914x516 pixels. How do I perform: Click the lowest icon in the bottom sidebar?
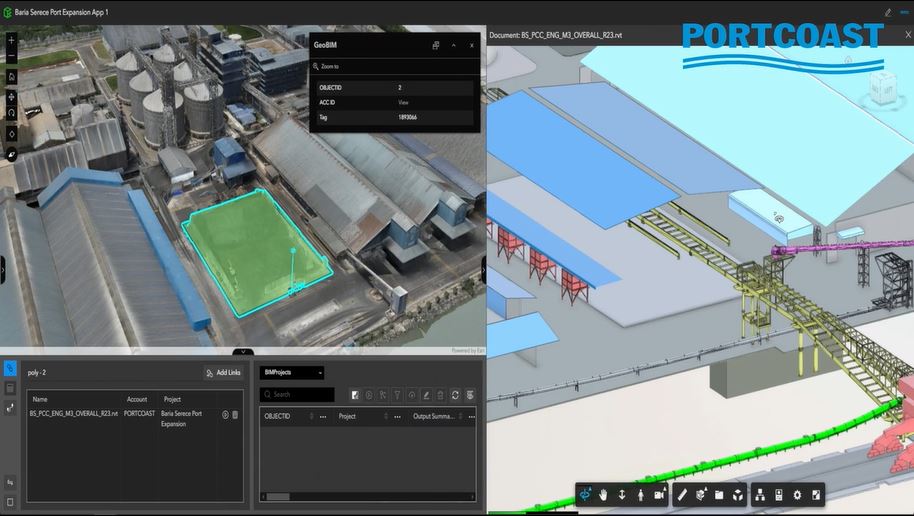tap(10, 501)
